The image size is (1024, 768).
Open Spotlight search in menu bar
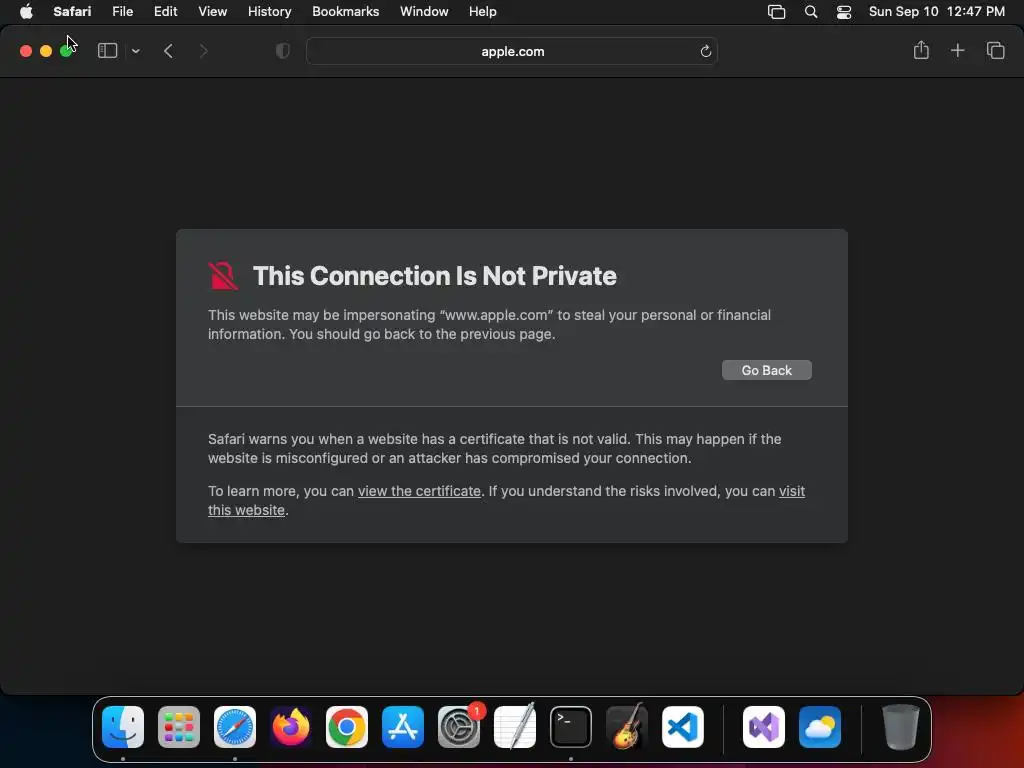[x=810, y=12]
